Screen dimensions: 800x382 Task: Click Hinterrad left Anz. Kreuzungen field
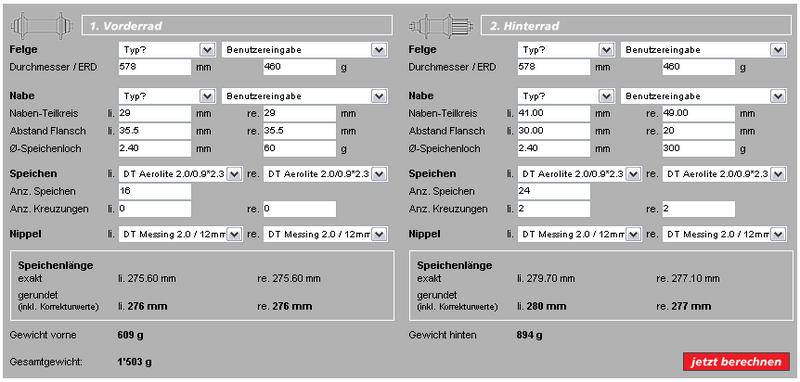pos(554,209)
